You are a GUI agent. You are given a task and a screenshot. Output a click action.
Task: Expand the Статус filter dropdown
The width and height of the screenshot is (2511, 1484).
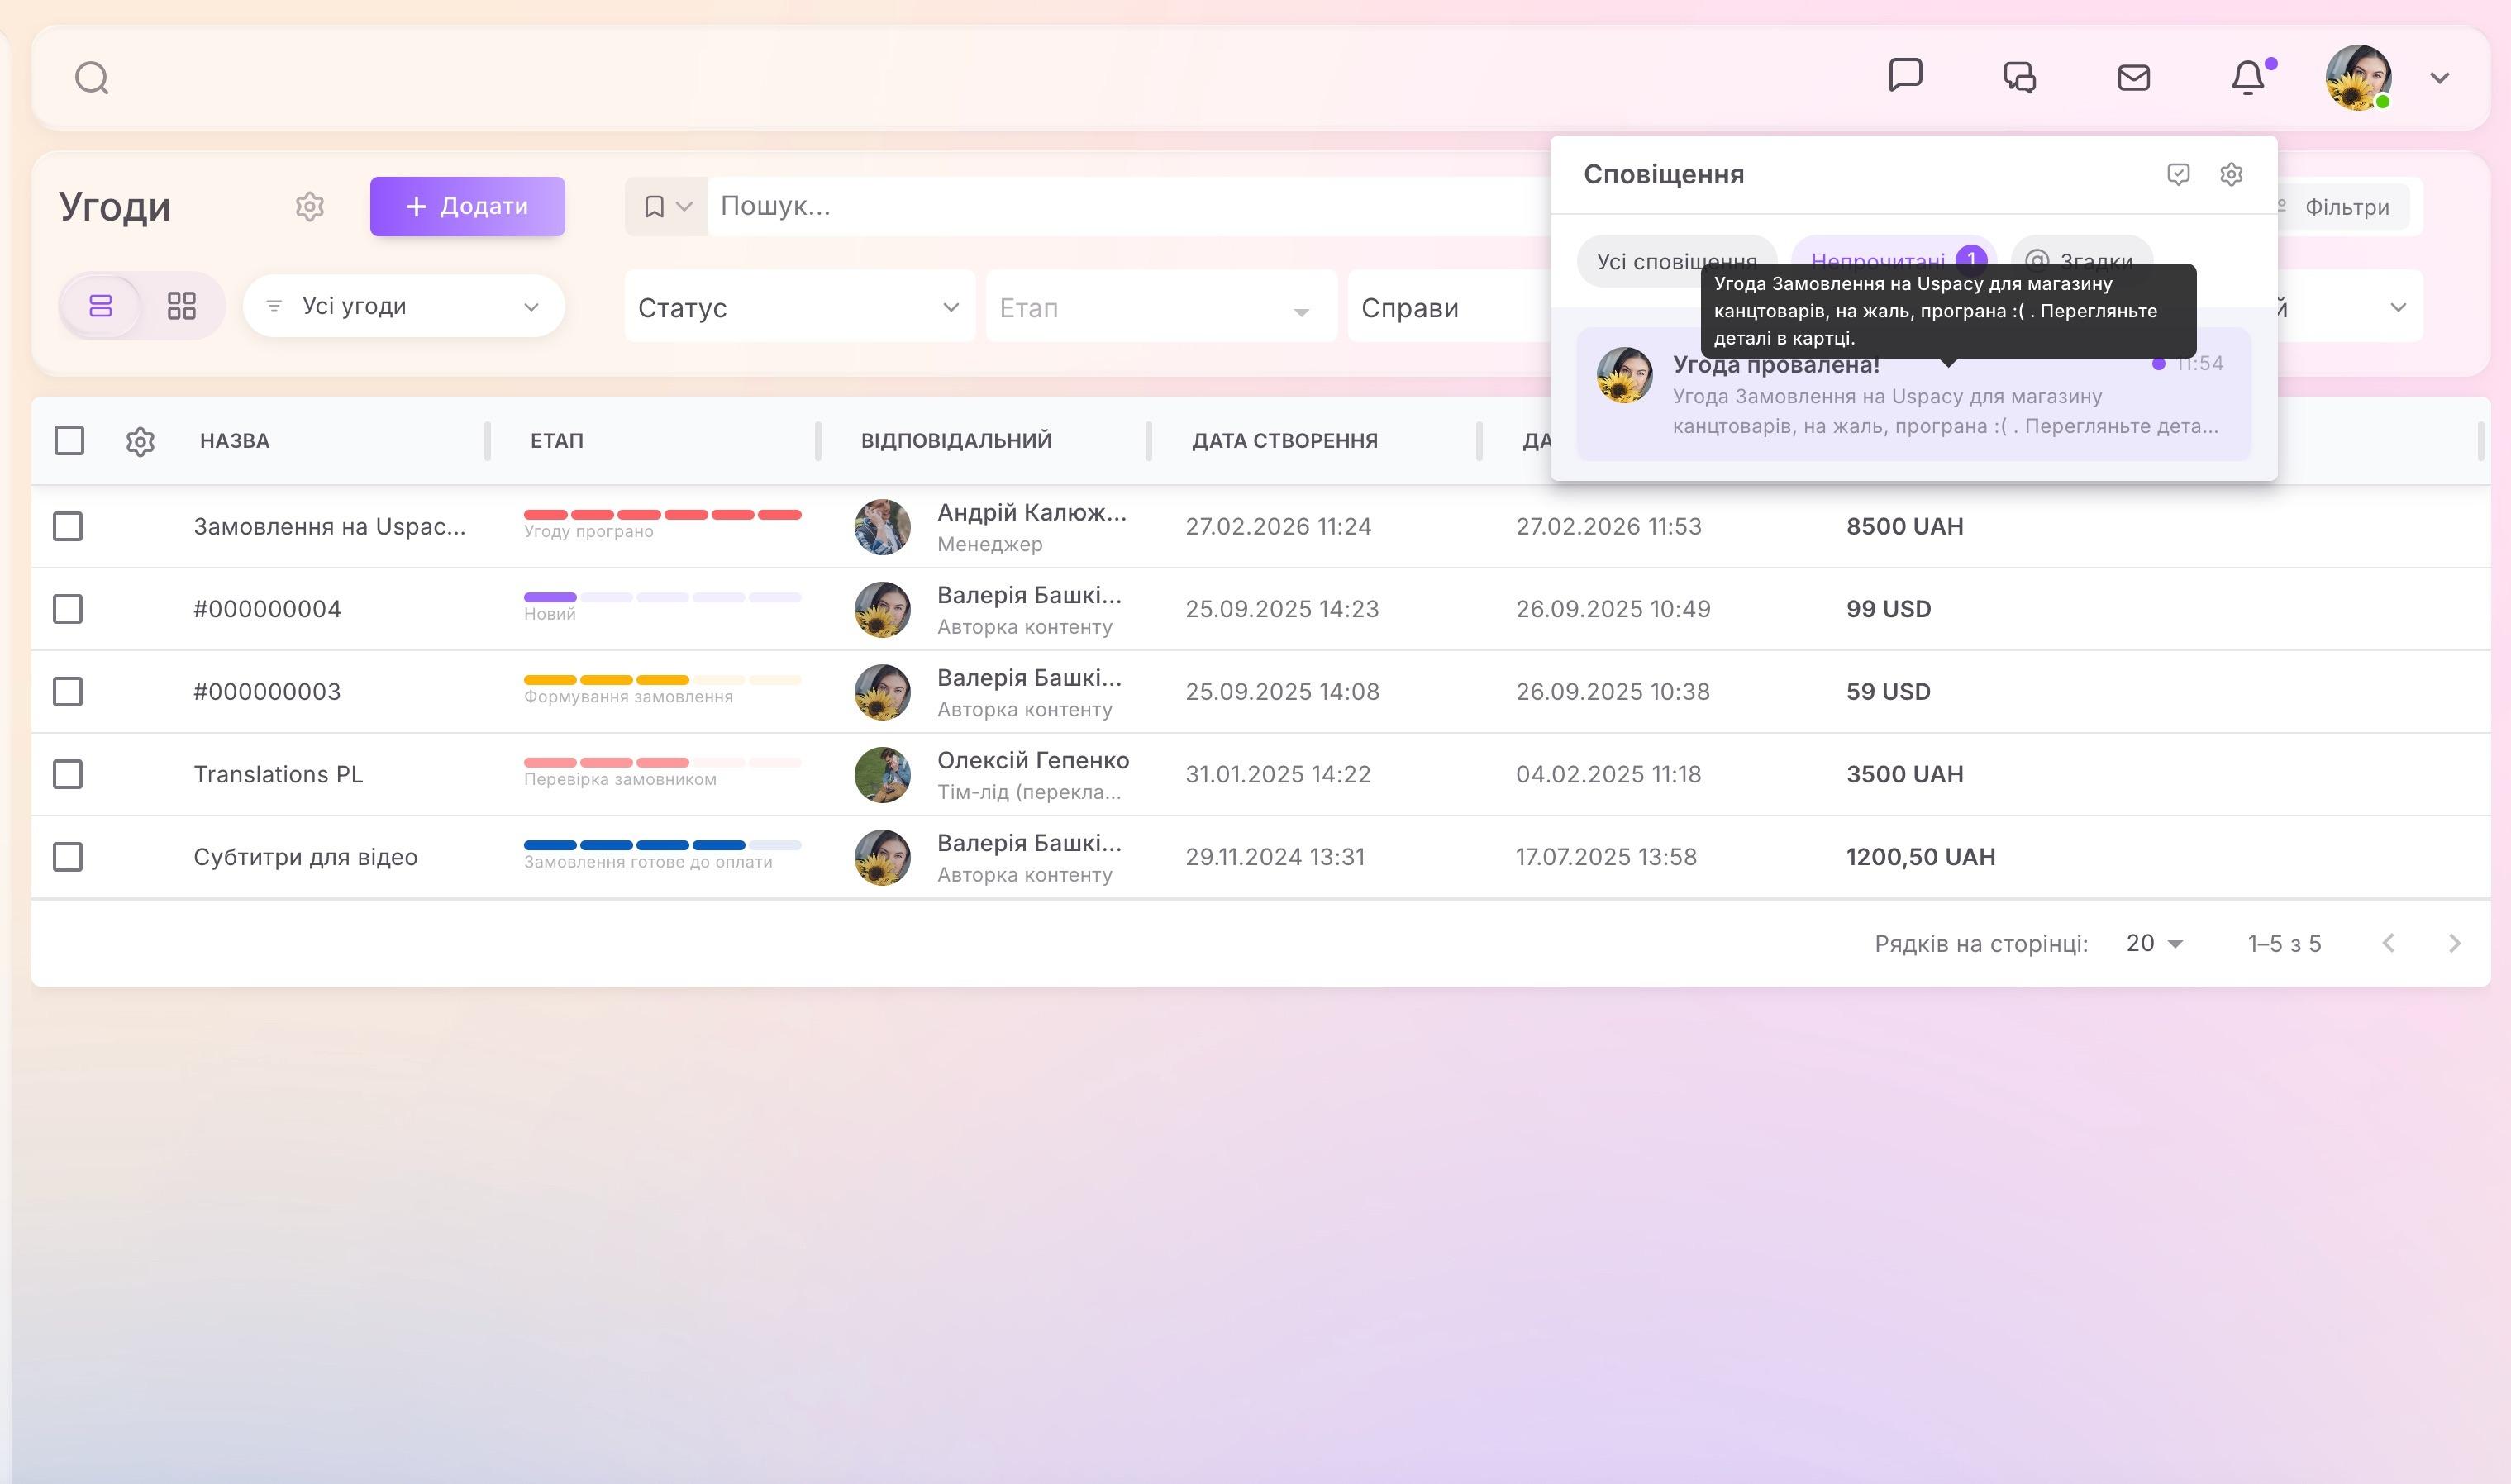pyautogui.click(x=798, y=308)
